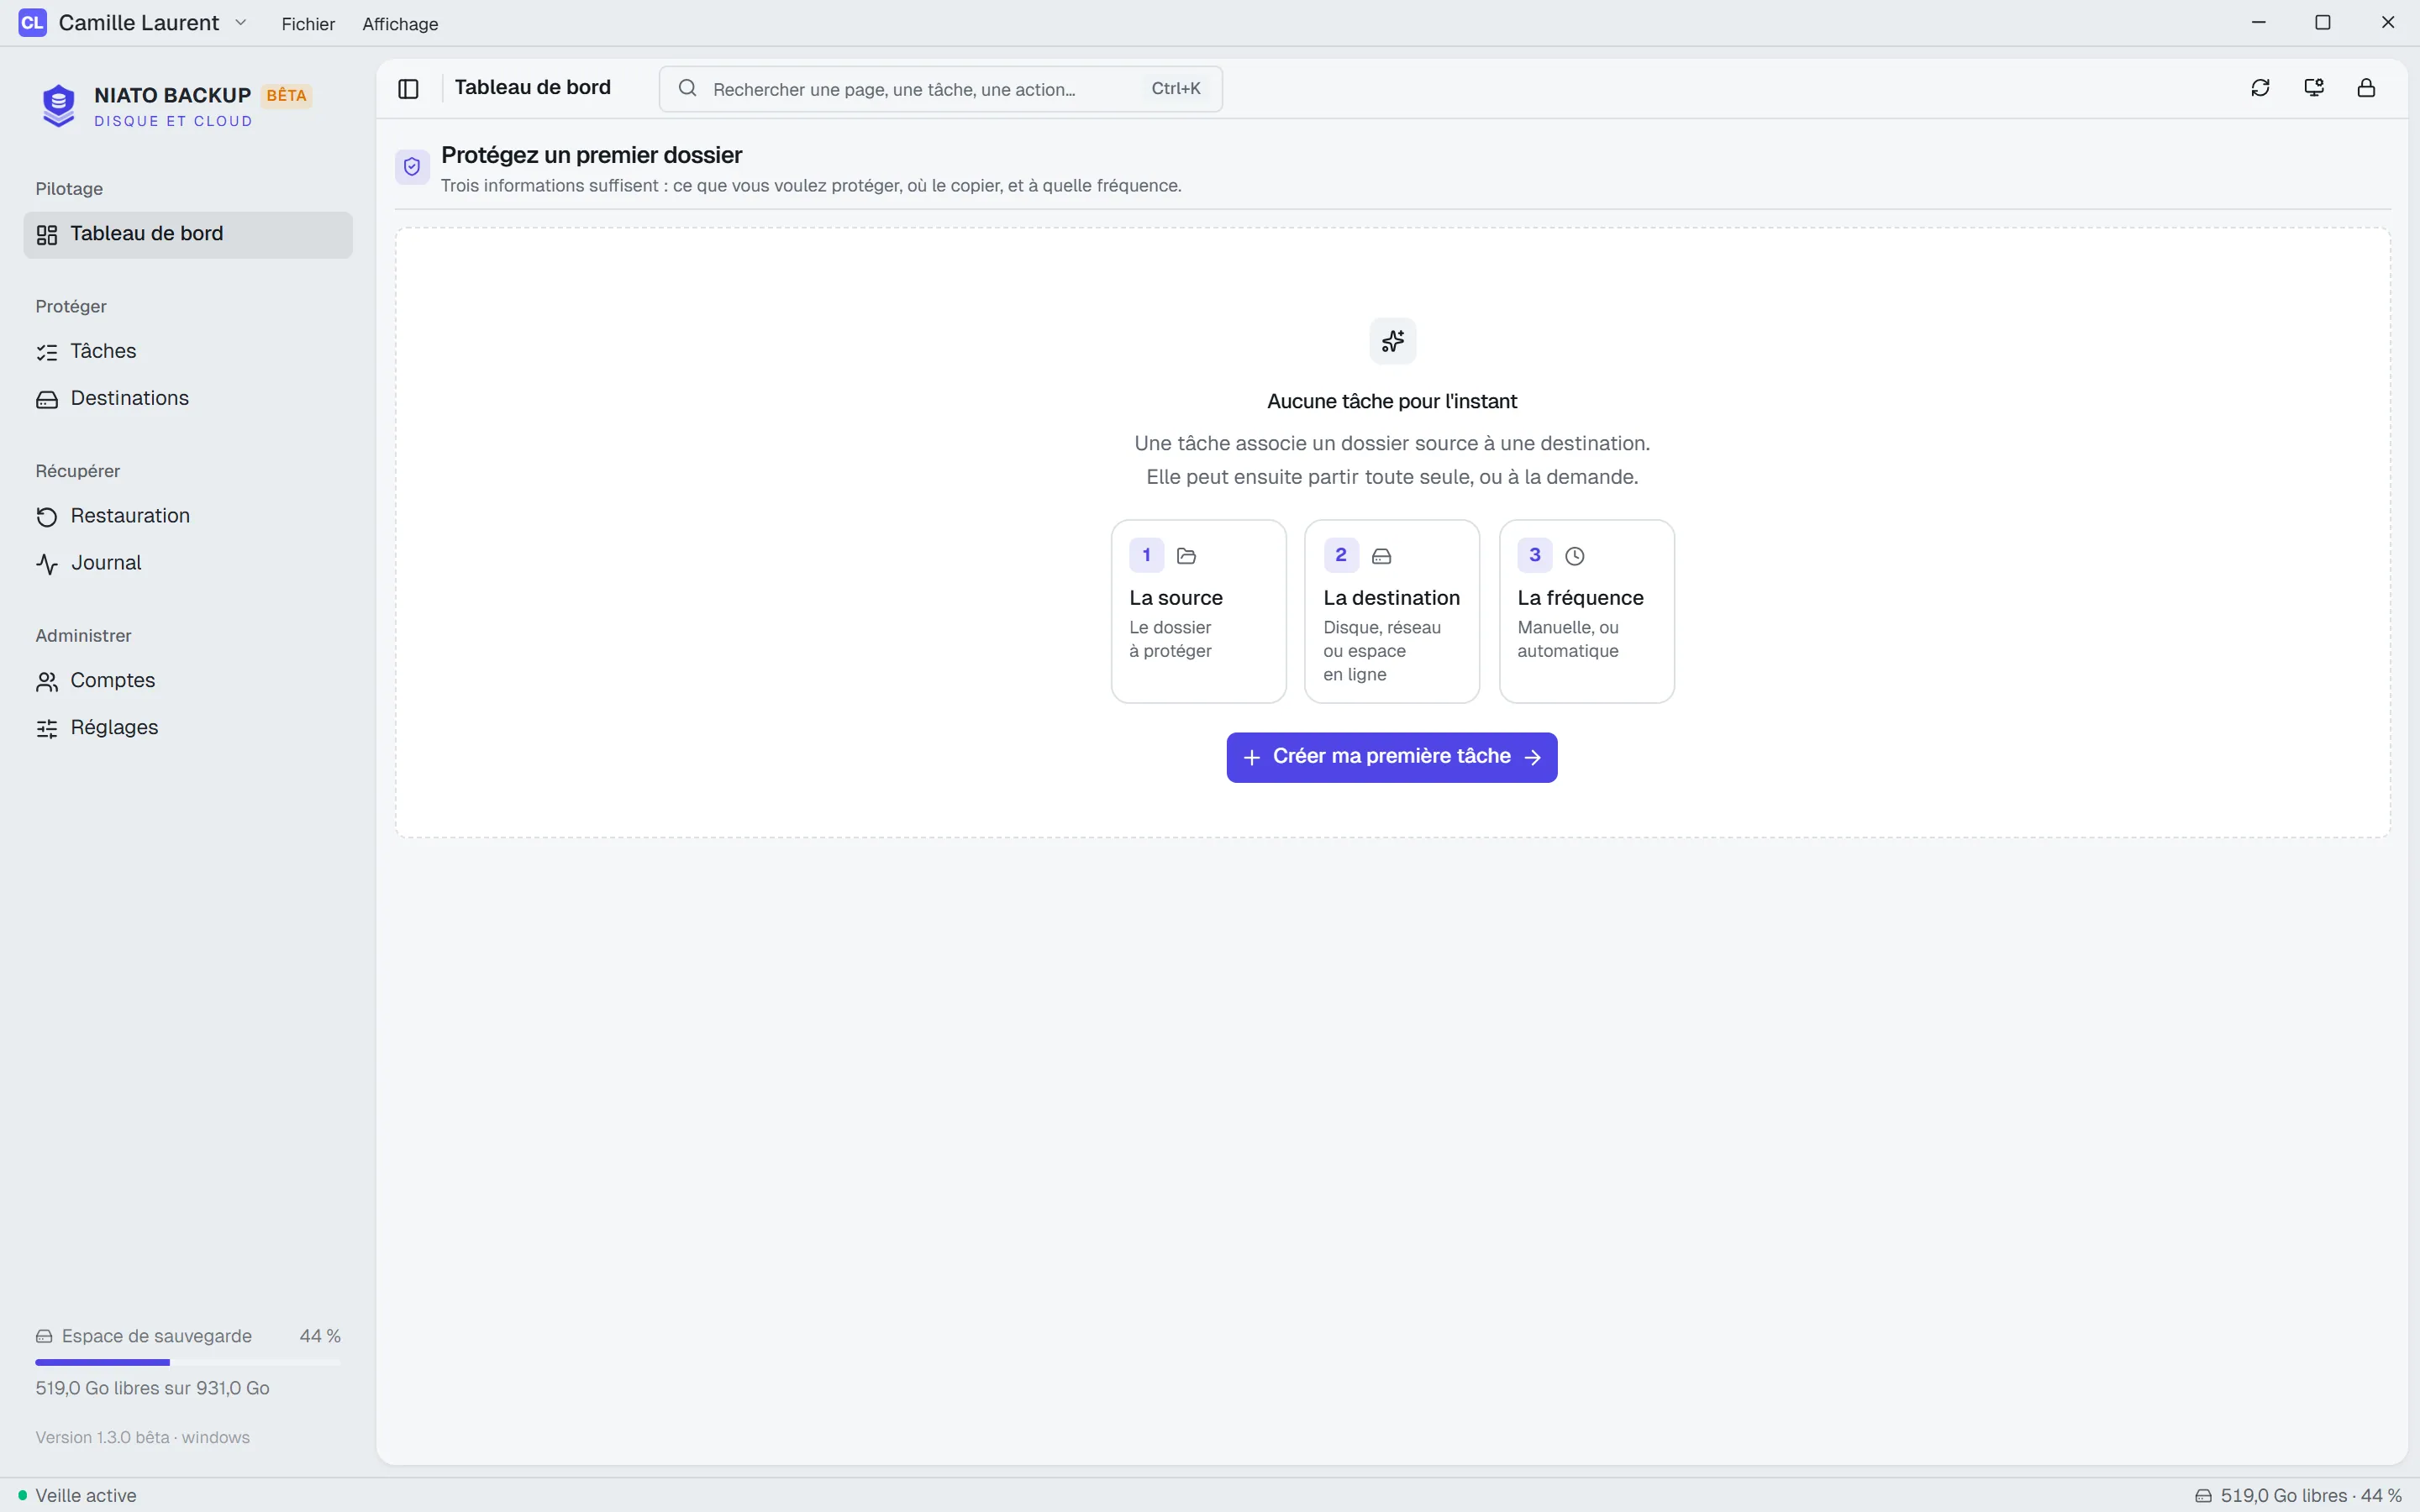Click the Niato Backup shield logo
Screen dimensions: 2420x1512
[x=58, y=105]
